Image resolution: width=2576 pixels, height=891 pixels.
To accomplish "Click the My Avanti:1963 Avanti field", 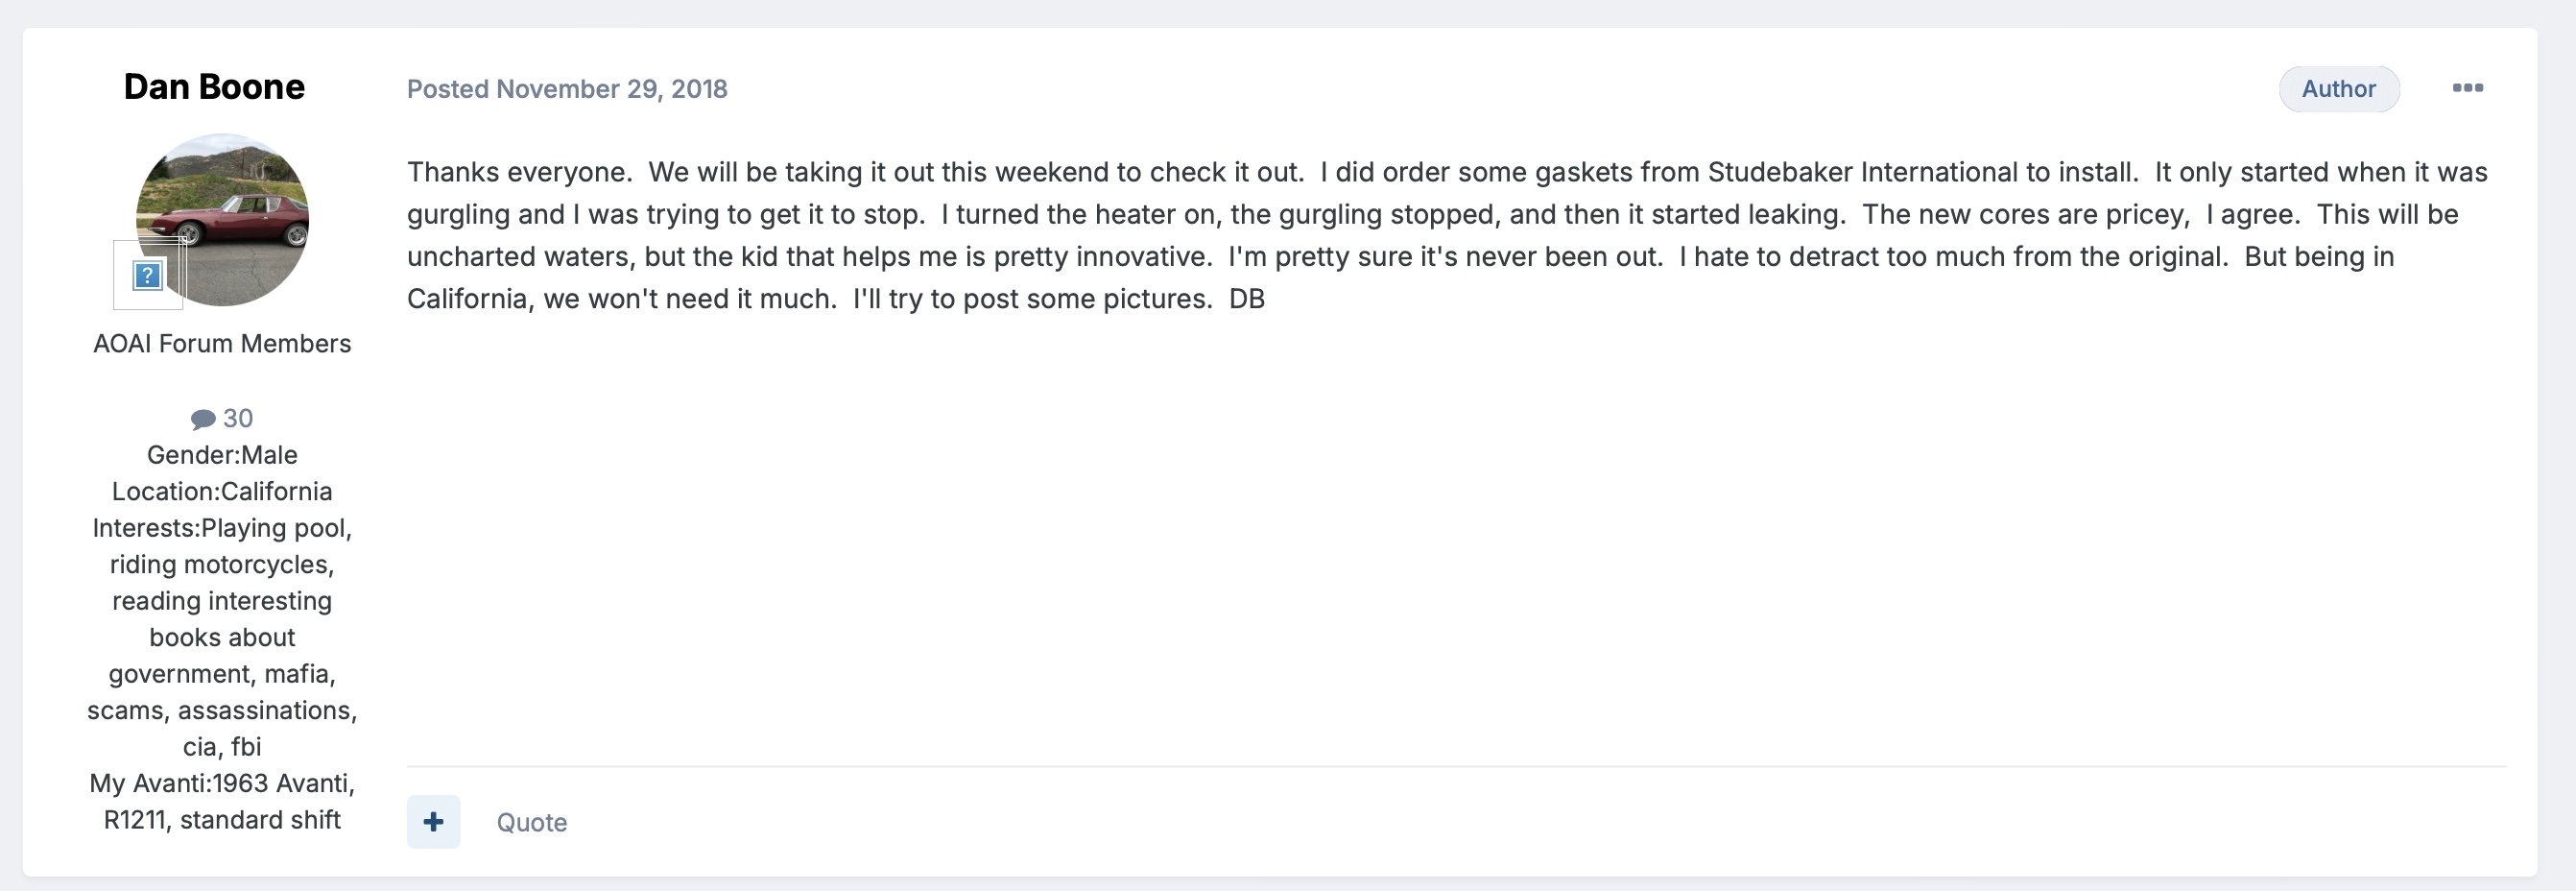I will (222, 783).
